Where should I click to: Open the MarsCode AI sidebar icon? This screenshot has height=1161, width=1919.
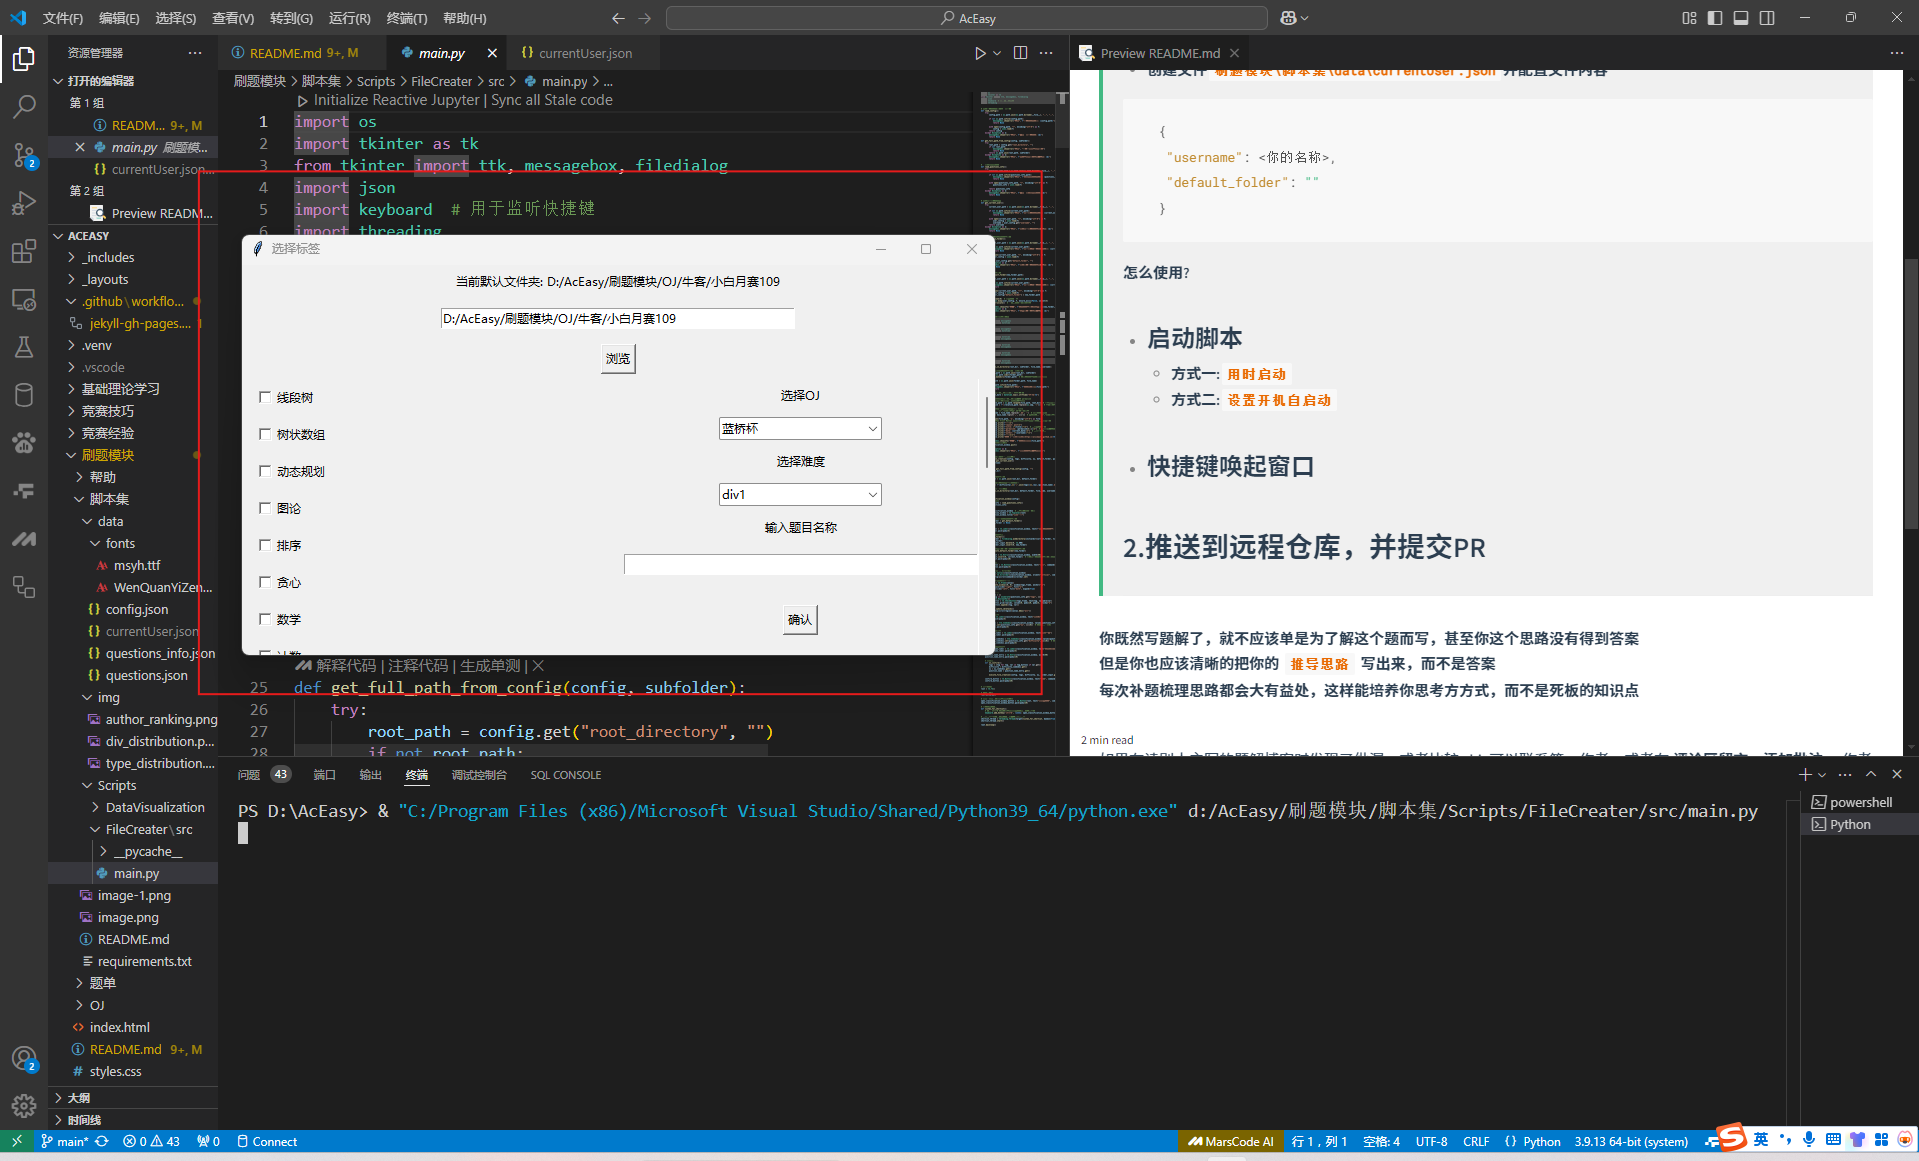click(x=24, y=539)
